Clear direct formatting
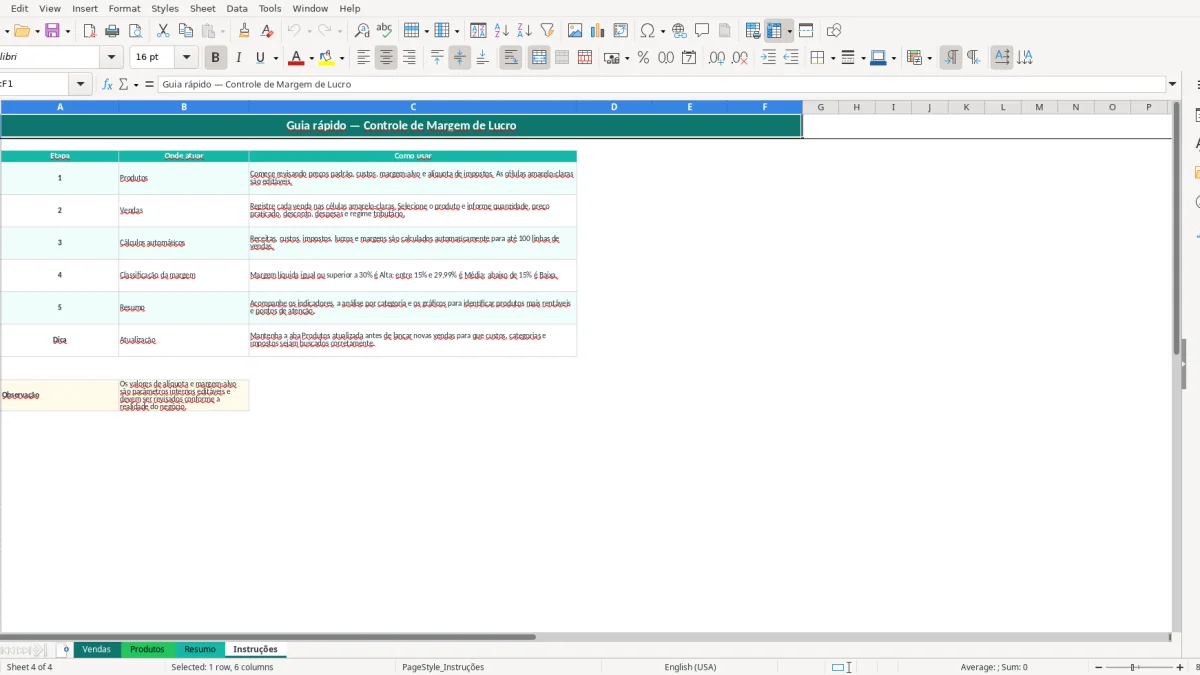This screenshot has width=1200, height=675. click(x=267, y=31)
